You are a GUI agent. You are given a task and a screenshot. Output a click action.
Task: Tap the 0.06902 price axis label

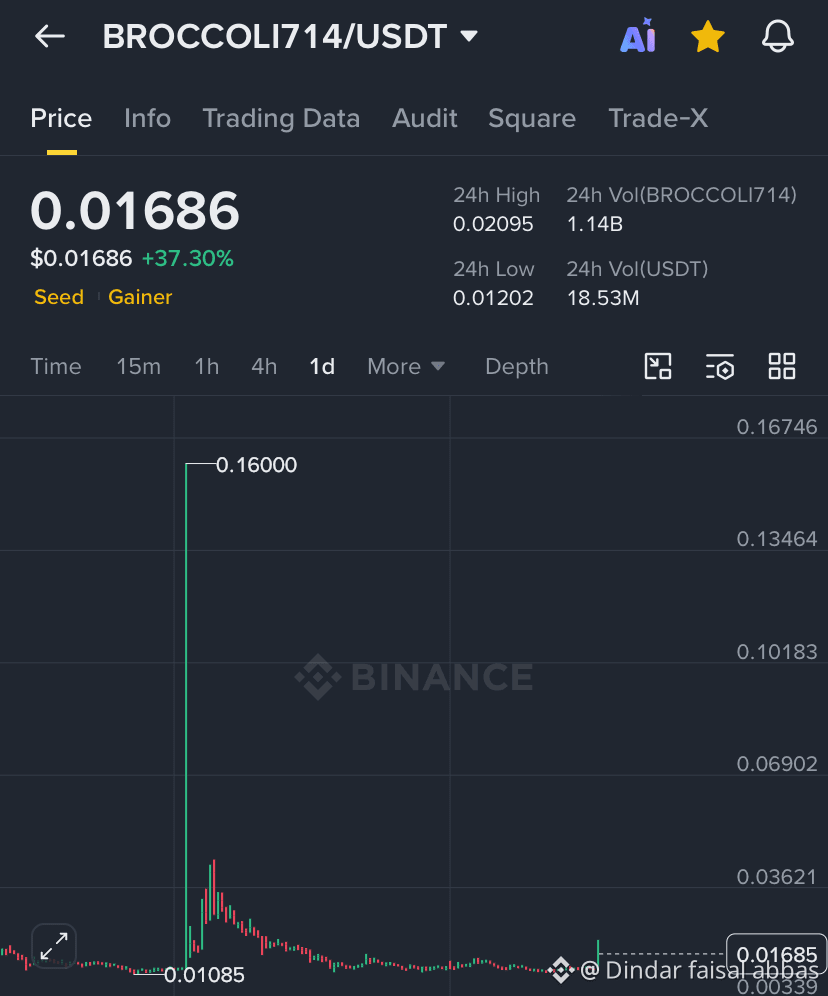point(777,764)
